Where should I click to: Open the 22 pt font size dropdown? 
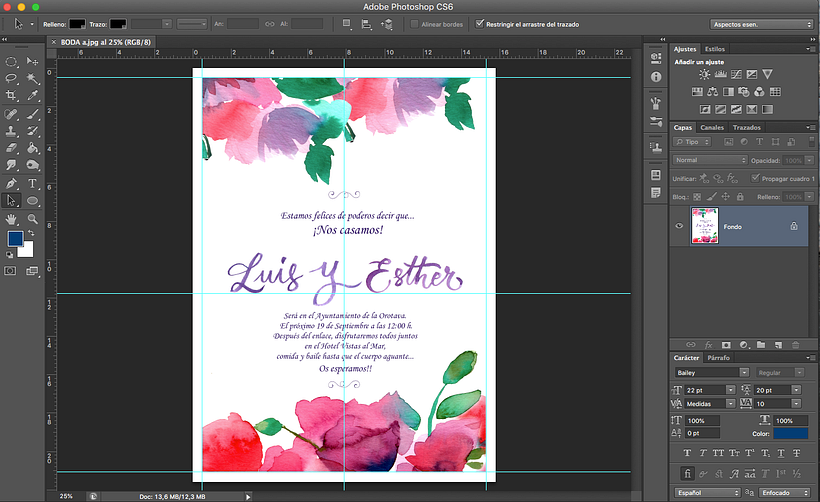coord(730,390)
